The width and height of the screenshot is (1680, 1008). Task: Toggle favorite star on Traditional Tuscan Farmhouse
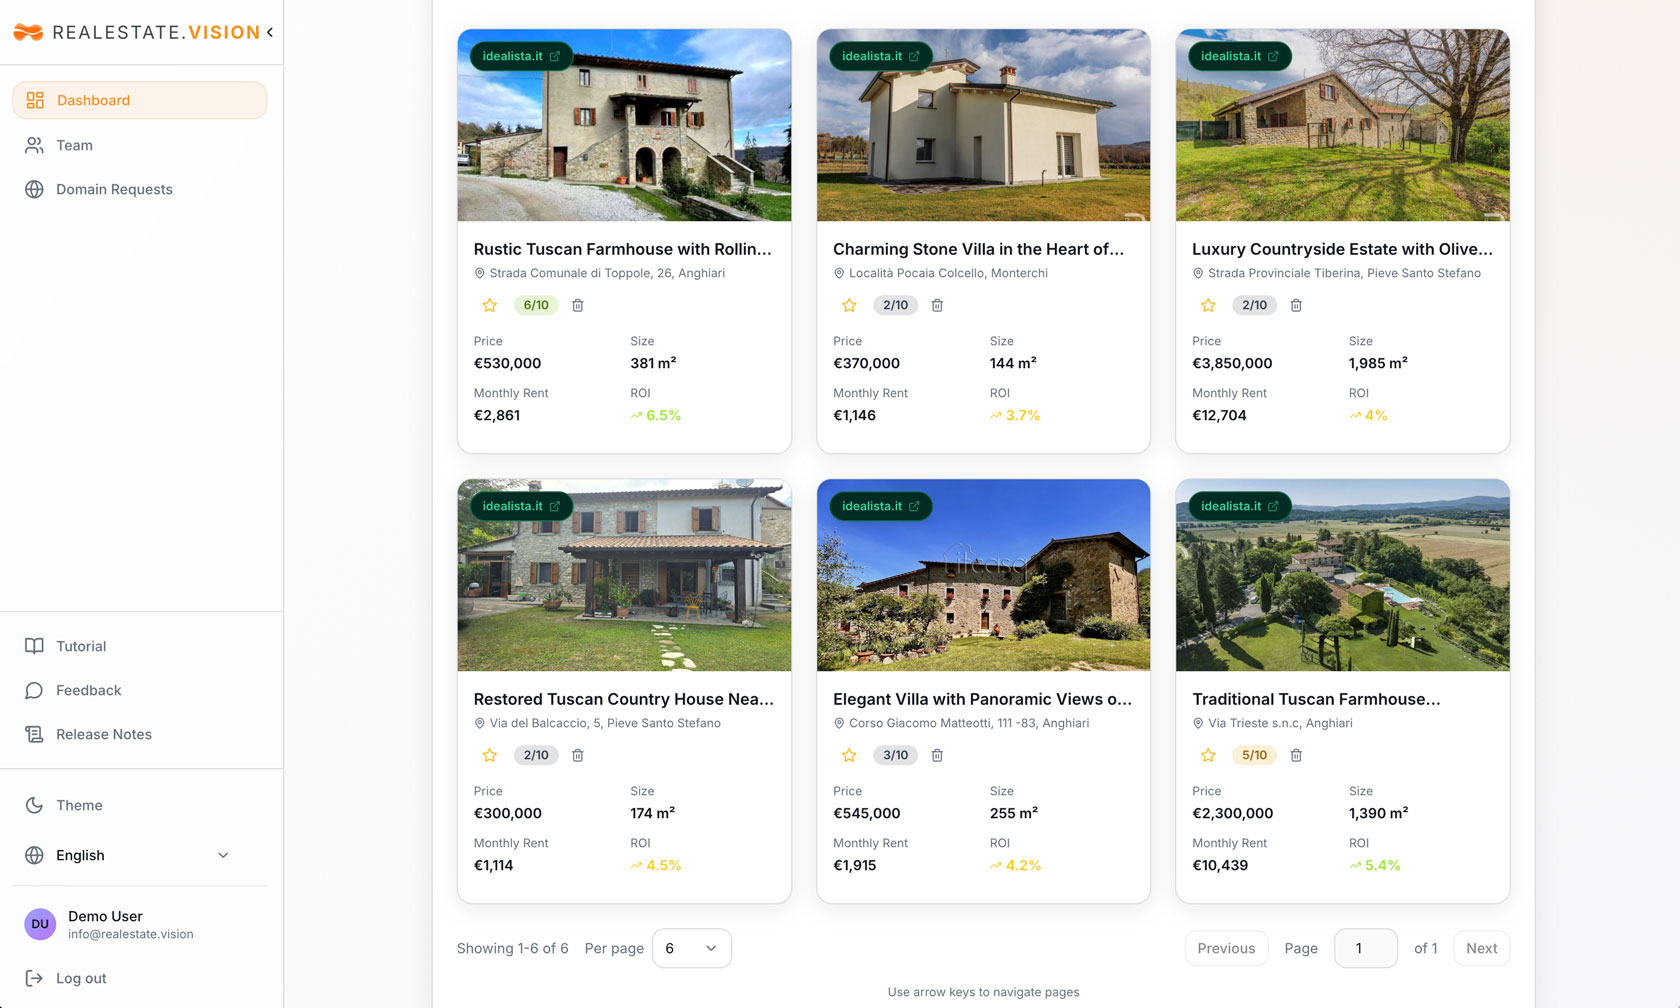1208,755
